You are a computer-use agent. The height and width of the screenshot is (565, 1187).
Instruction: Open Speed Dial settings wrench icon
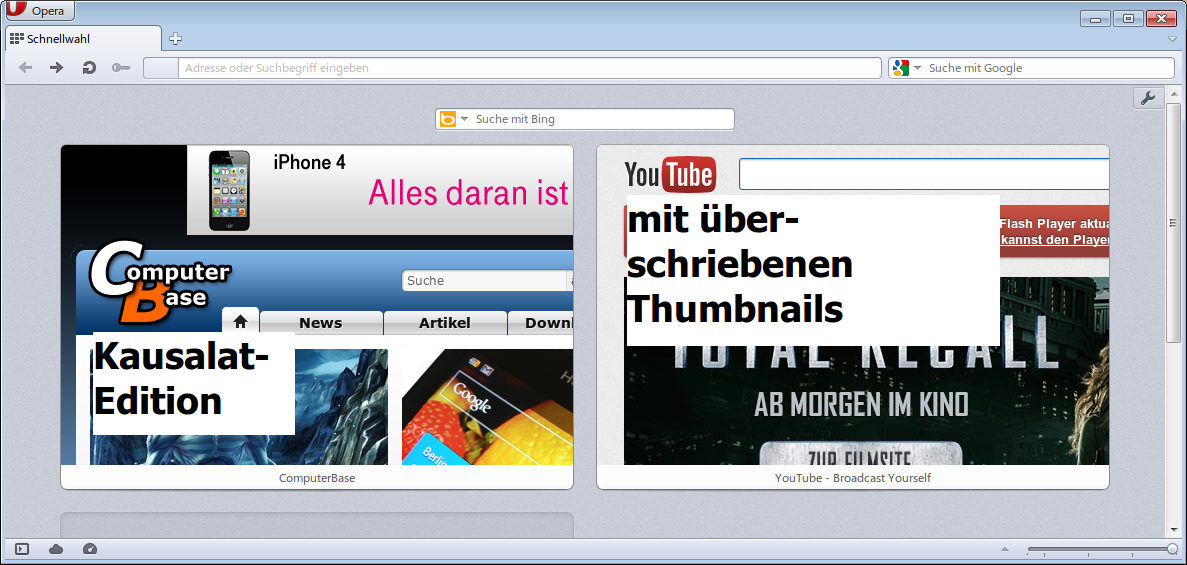click(1148, 98)
